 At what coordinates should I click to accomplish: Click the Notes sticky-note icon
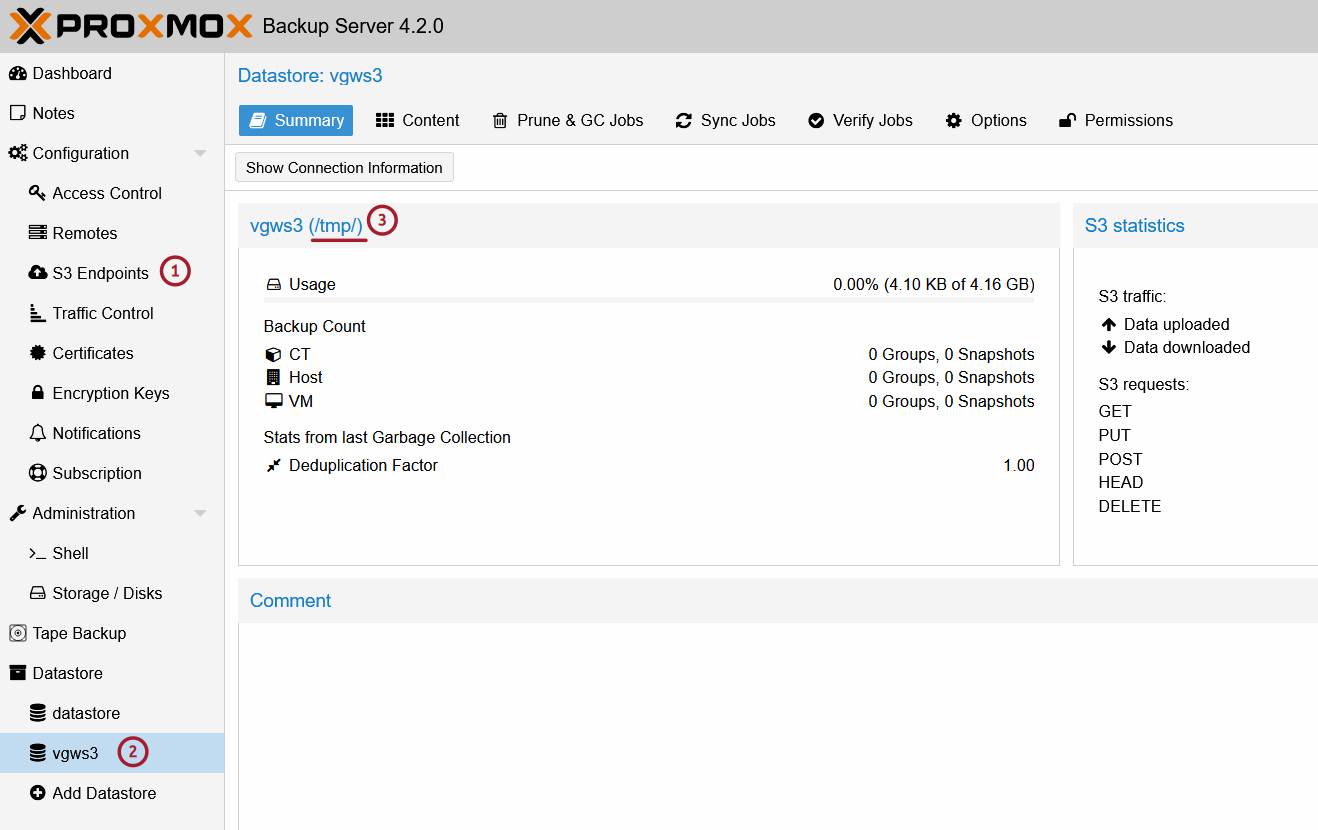coord(18,113)
